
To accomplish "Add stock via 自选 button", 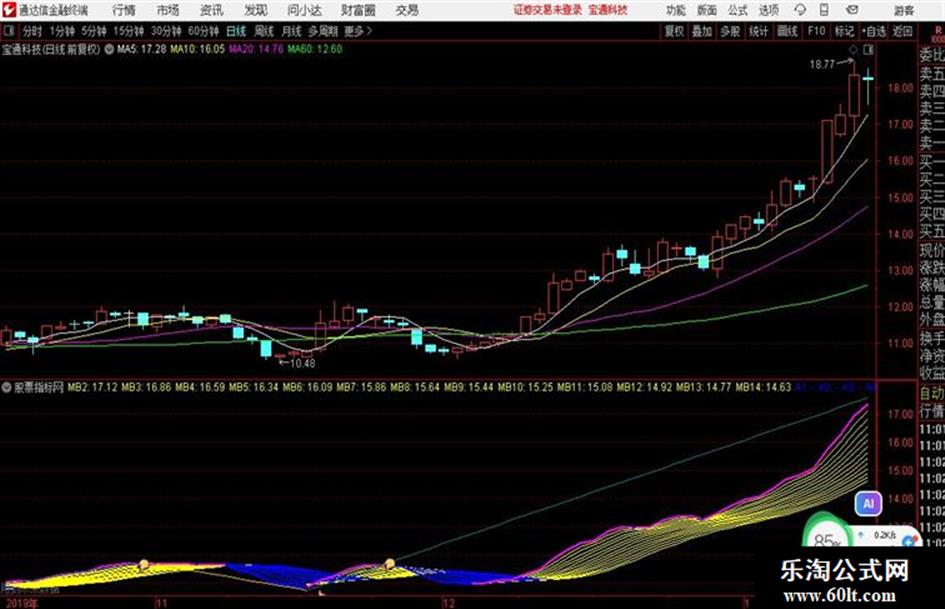I will click(874, 31).
